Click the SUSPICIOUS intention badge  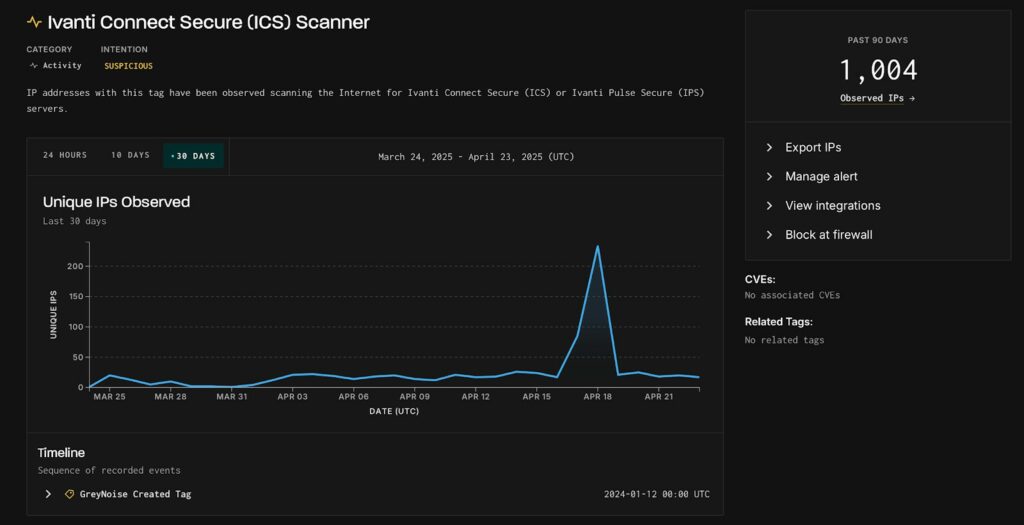click(128, 66)
